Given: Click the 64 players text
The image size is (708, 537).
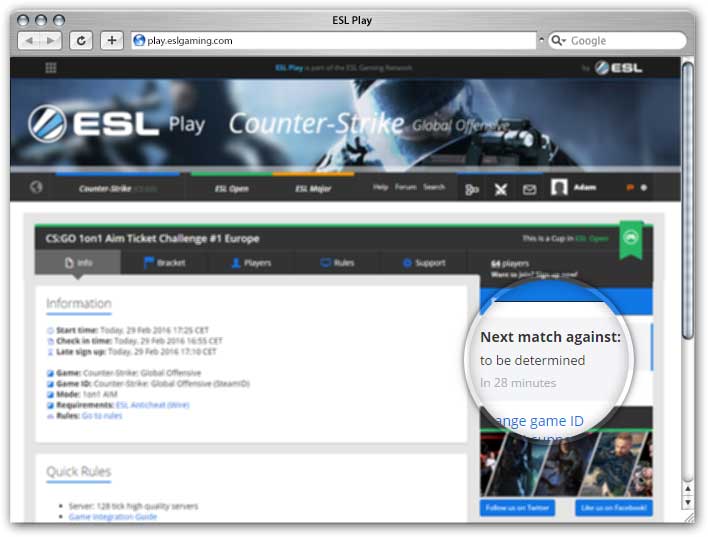Looking at the screenshot, I should [x=510, y=263].
